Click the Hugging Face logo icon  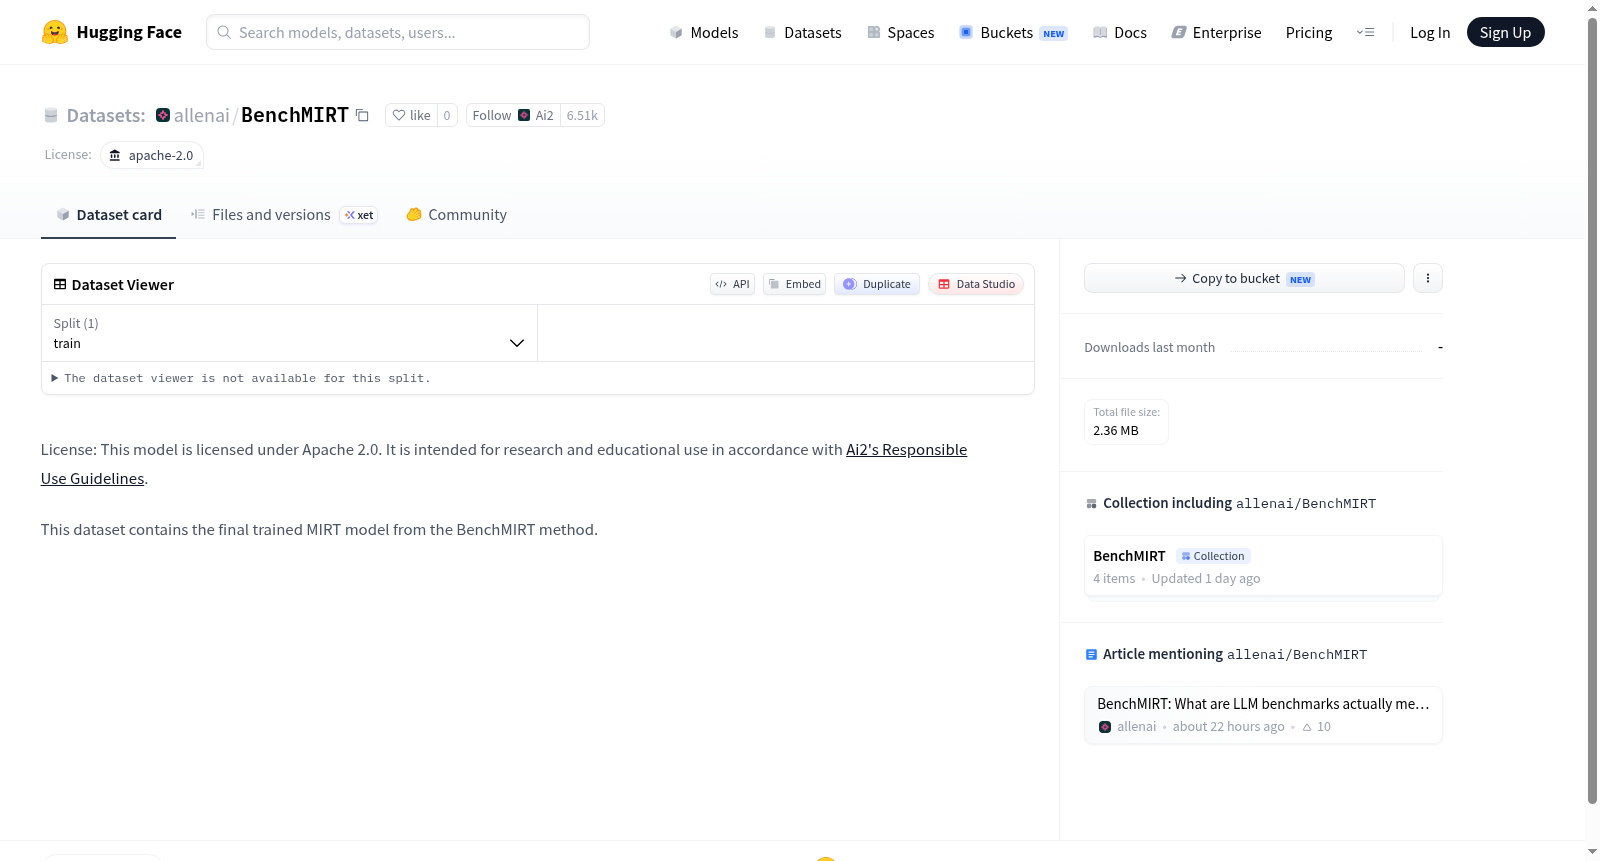[55, 32]
